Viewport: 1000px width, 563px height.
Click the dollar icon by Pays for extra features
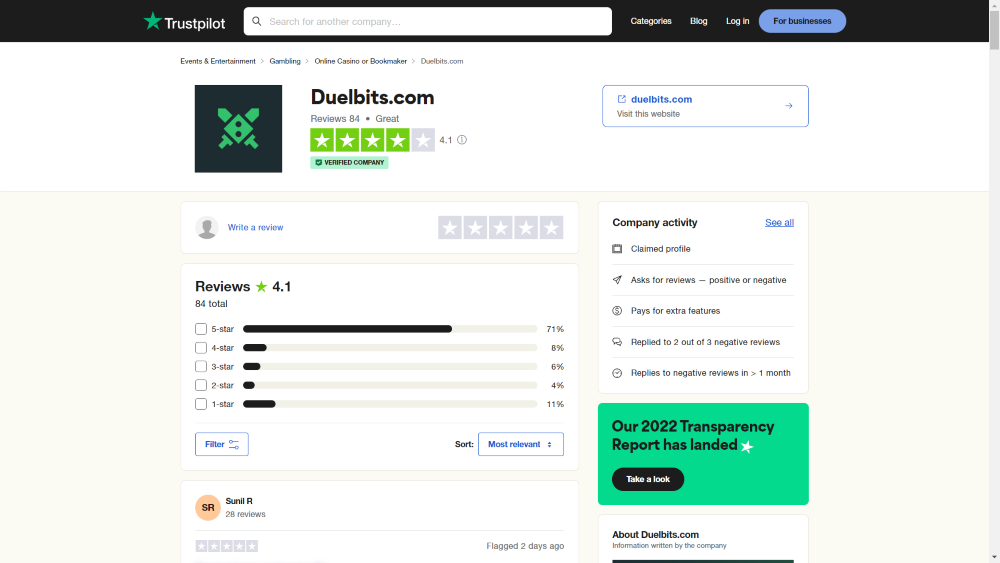617,311
